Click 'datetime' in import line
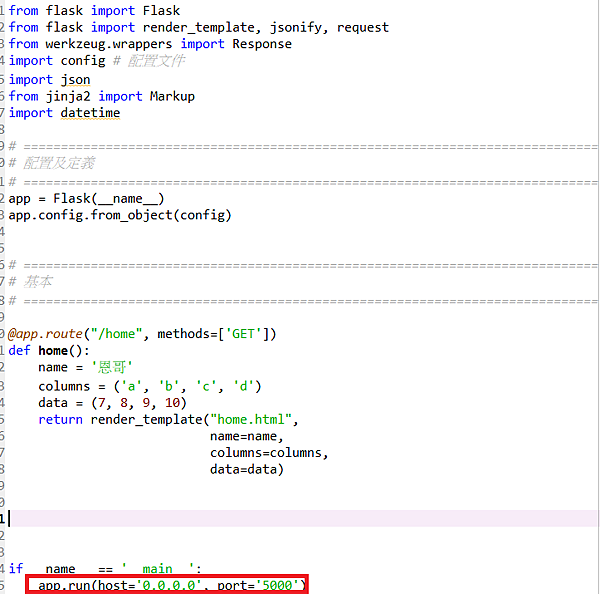Screen dimensions: 600x594 tap(90, 113)
